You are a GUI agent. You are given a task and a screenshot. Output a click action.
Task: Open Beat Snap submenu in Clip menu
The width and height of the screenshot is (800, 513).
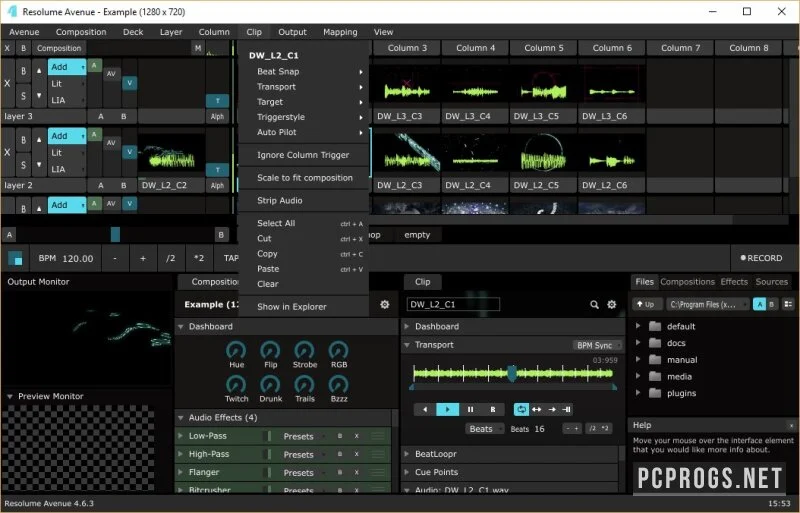[x=304, y=71]
